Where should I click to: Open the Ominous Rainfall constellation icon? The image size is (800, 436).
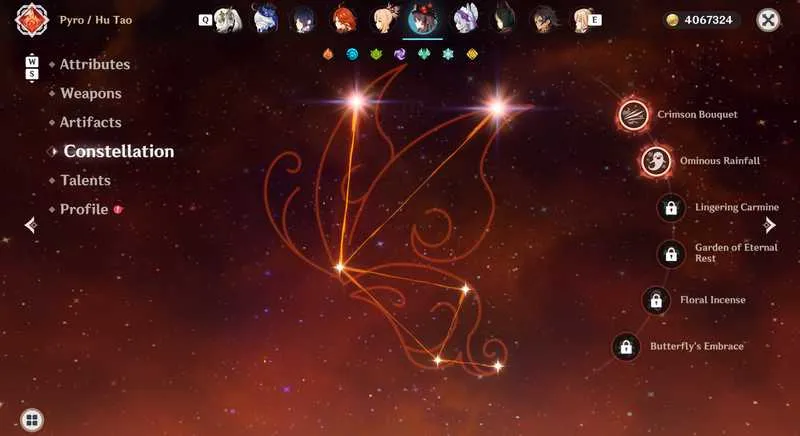(656, 161)
